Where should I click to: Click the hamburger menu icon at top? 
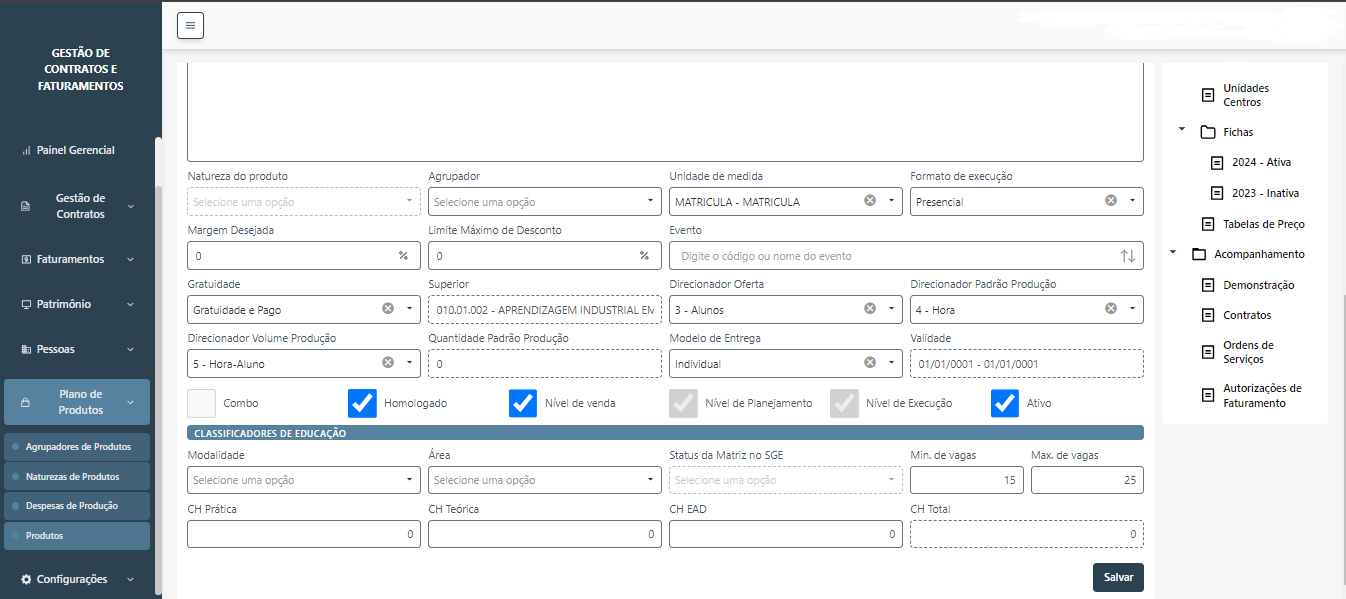(x=190, y=26)
